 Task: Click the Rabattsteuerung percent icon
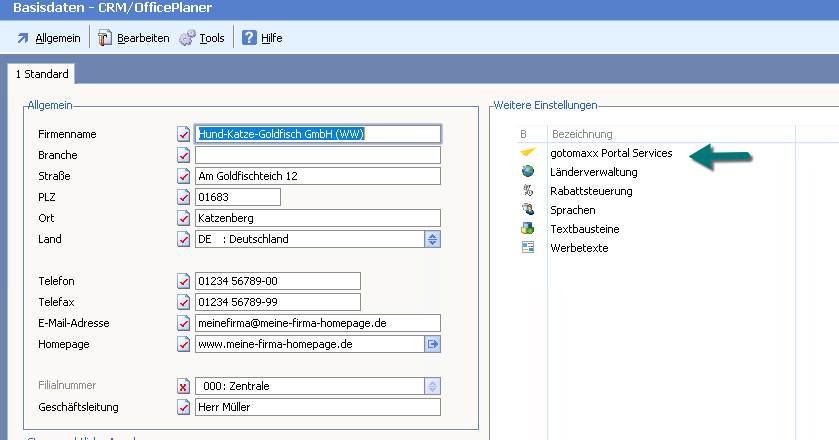click(x=528, y=191)
